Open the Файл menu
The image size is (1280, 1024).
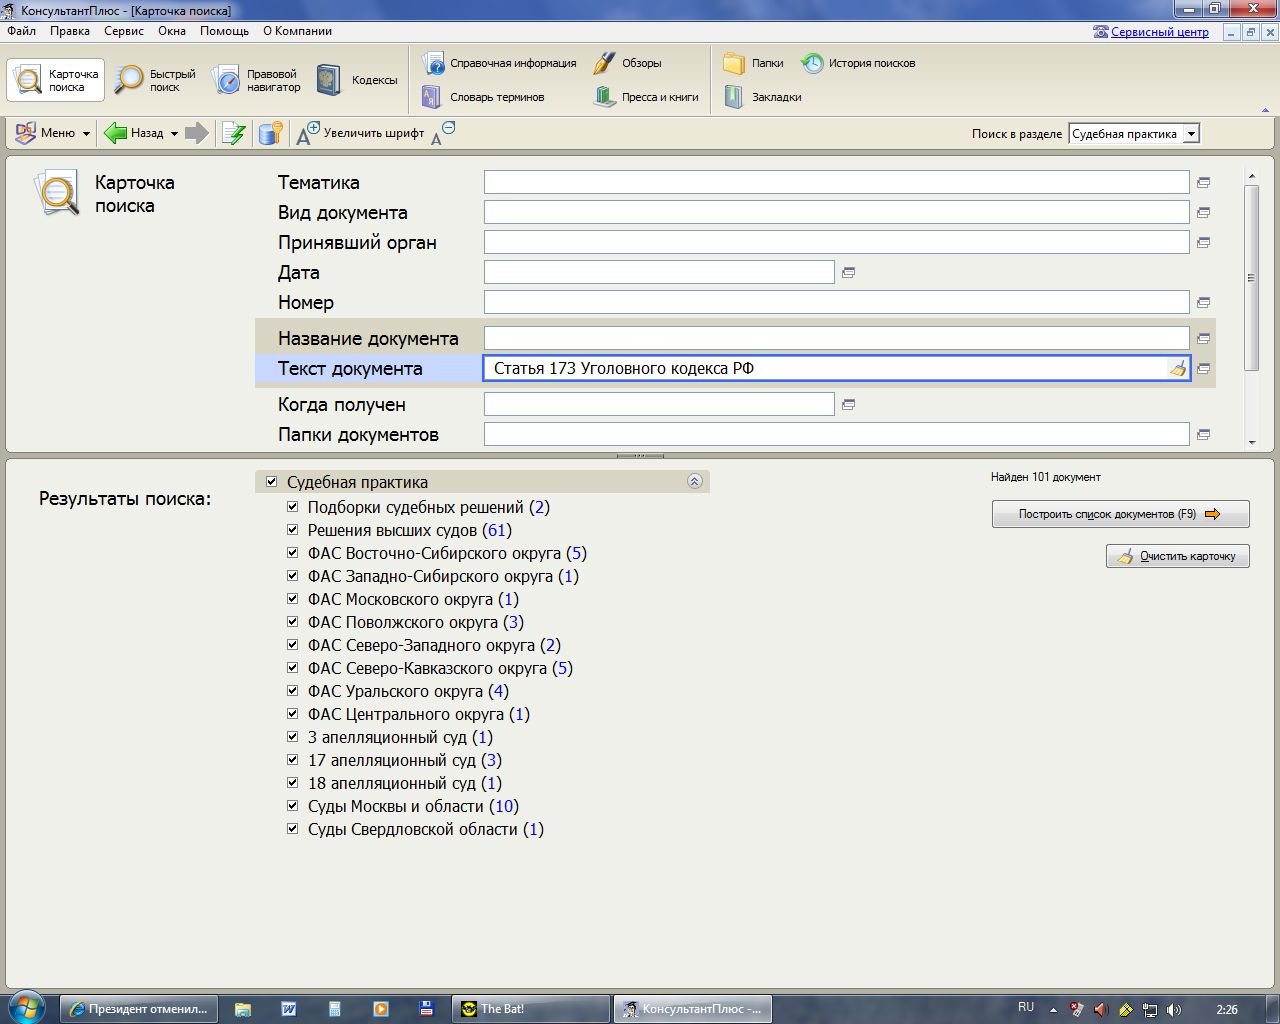[21, 31]
